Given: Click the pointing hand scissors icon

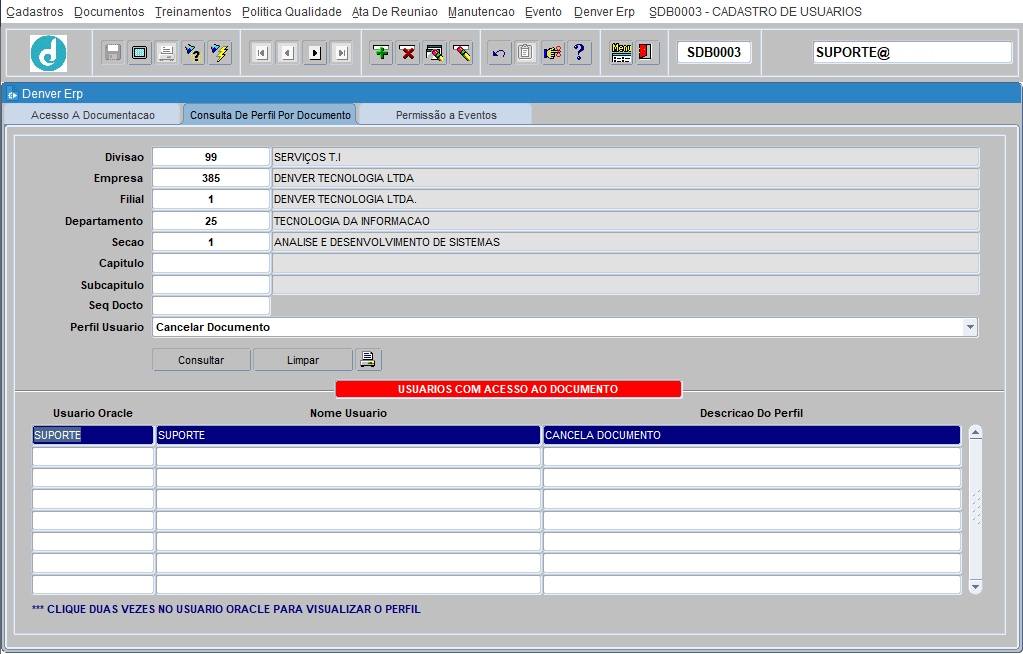Looking at the screenshot, I should [553, 53].
